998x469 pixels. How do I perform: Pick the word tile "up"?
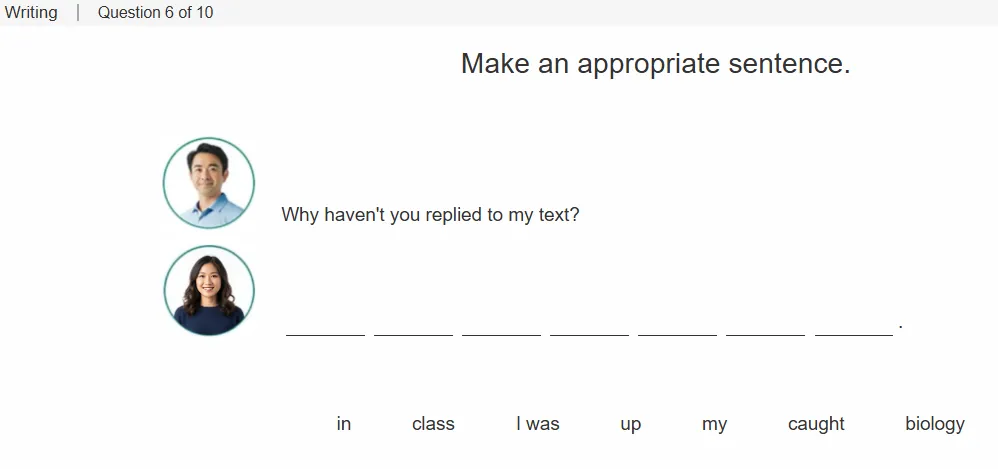(x=631, y=424)
